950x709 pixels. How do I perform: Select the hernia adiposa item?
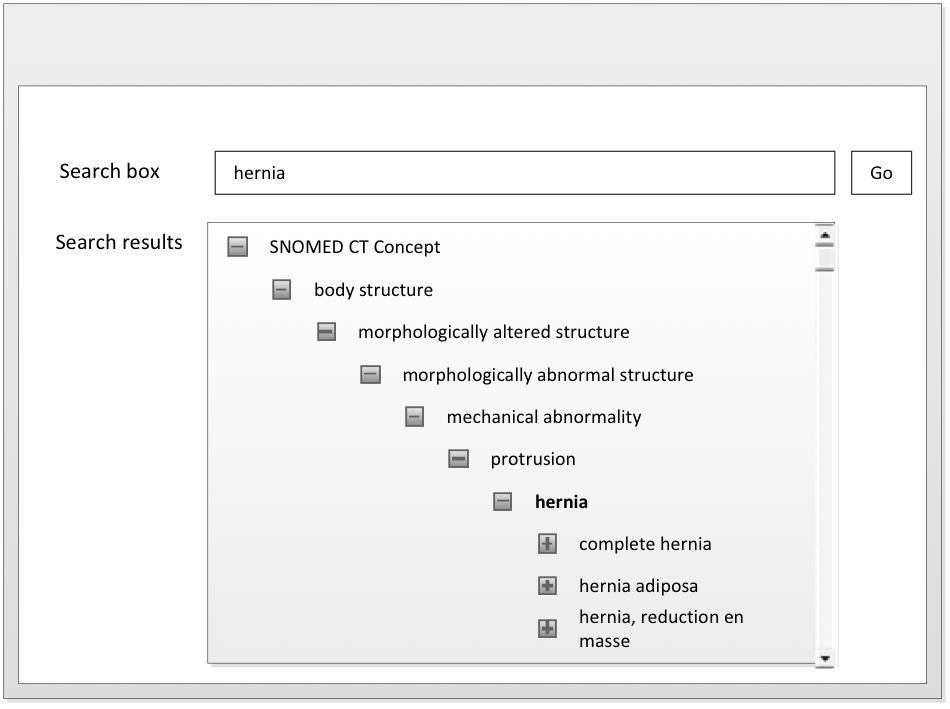(x=638, y=586)
